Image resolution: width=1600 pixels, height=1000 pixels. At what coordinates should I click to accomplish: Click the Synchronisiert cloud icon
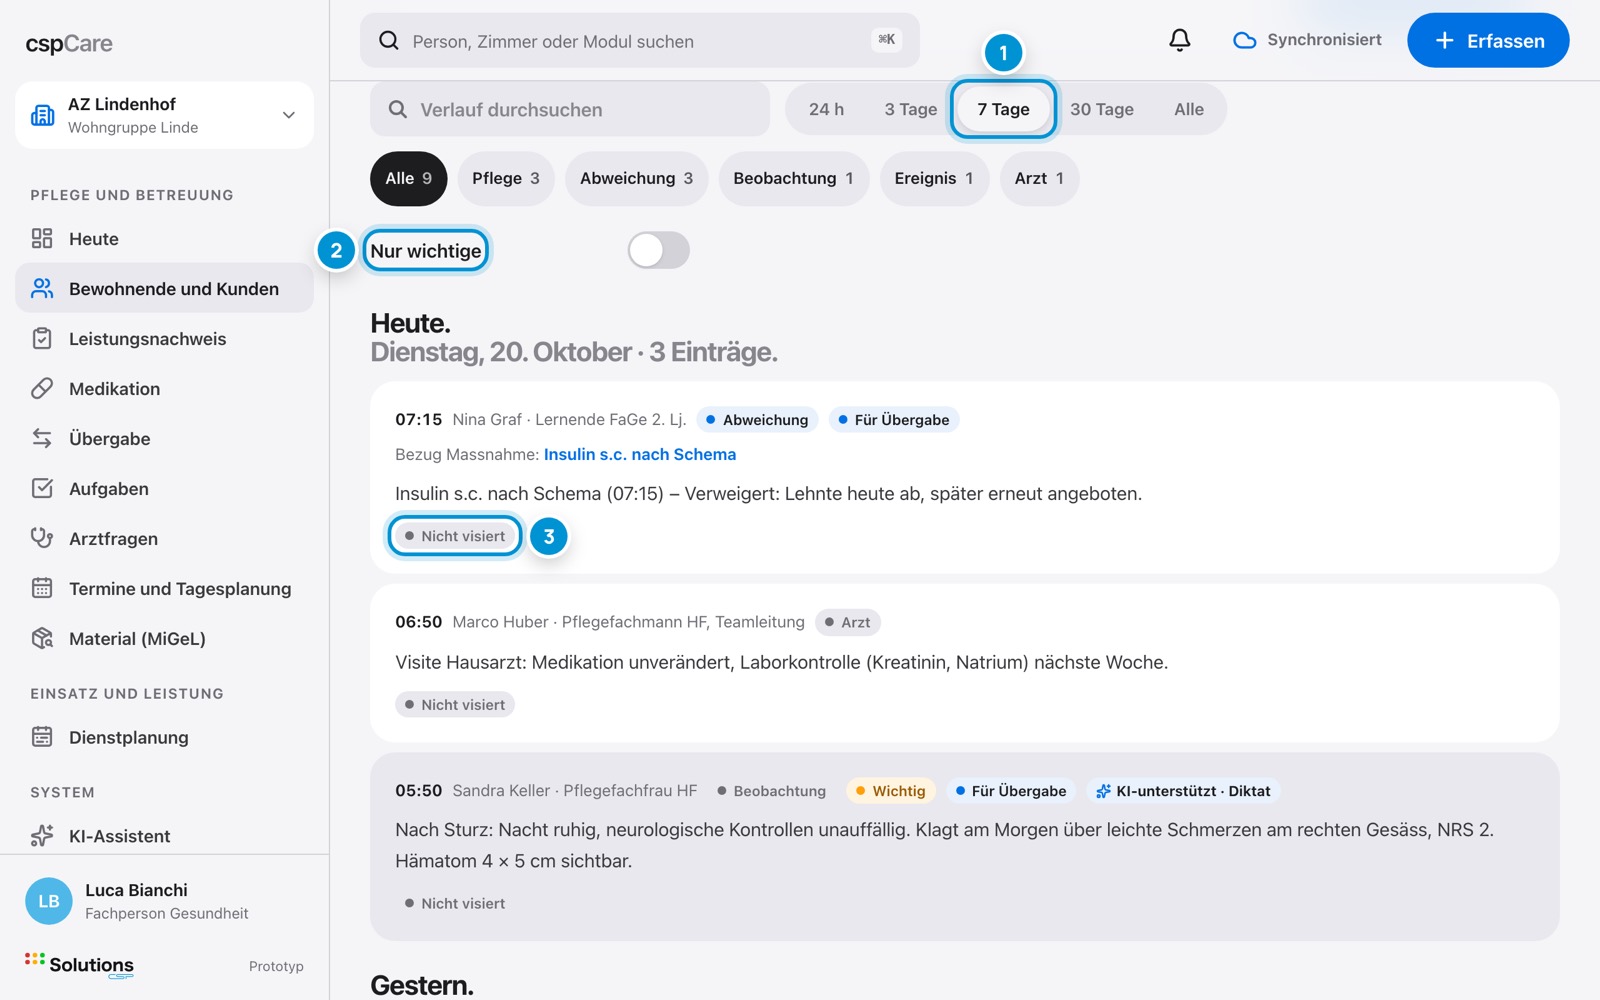point(1245,40)
